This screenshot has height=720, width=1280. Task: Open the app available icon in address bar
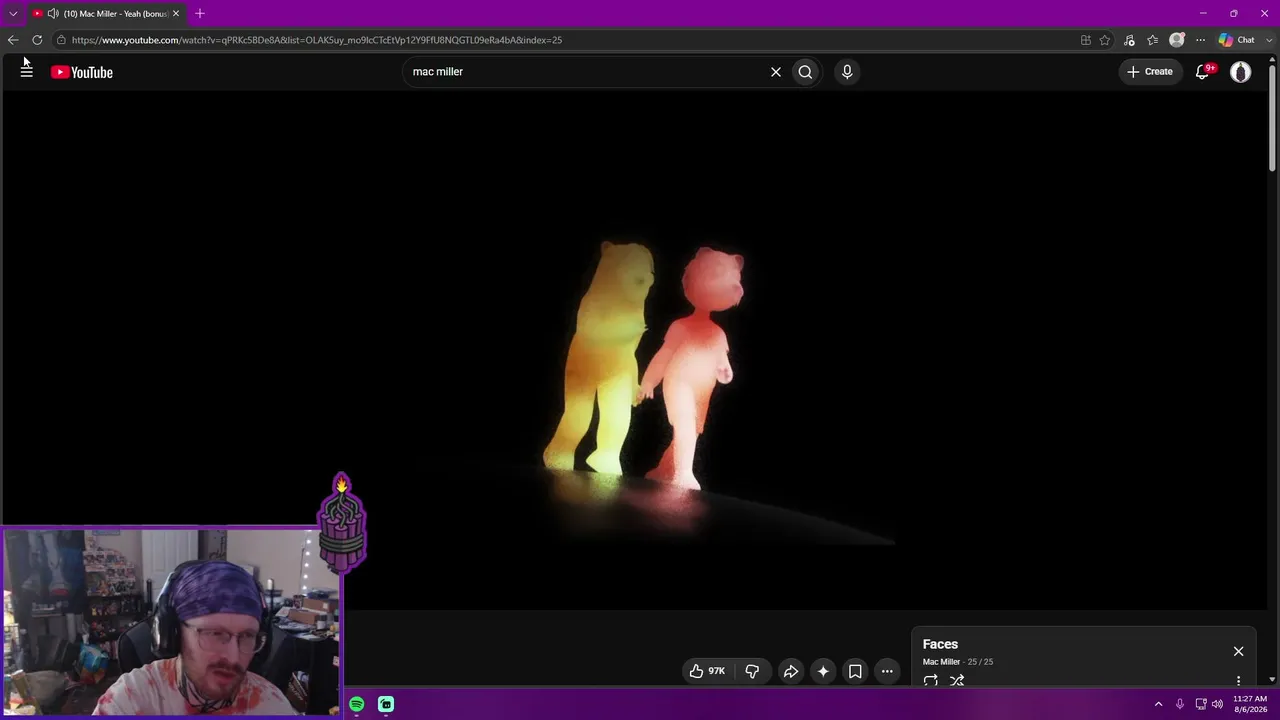pos(1085,40)
